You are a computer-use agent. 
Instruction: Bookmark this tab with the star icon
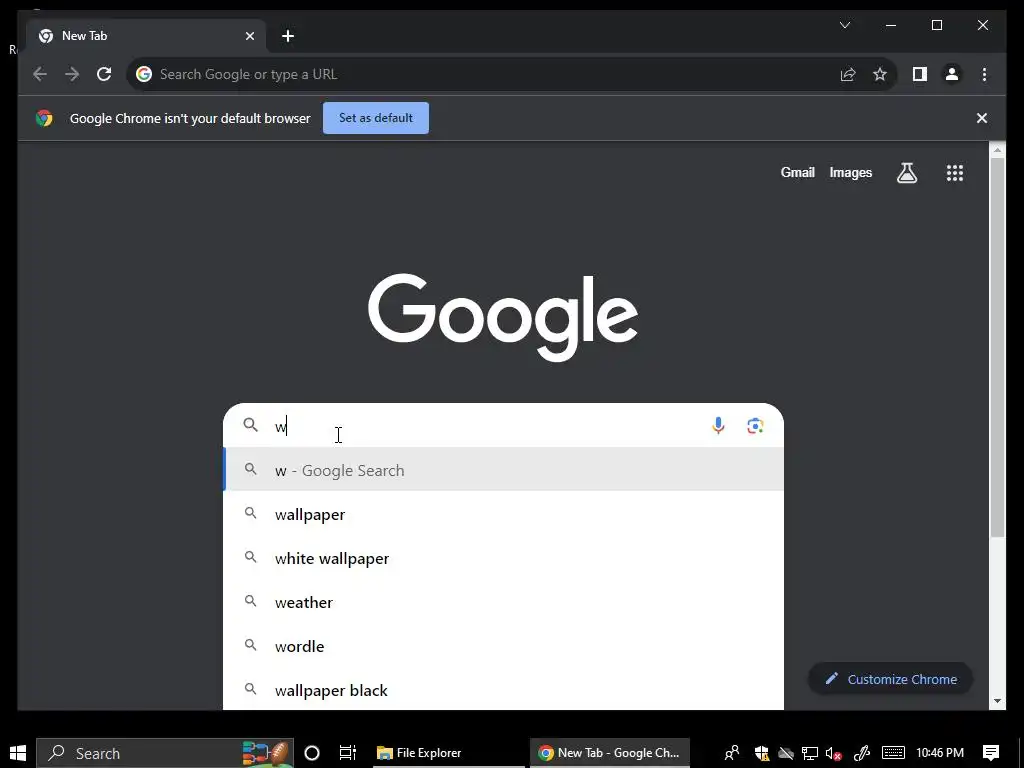point(880,74)
